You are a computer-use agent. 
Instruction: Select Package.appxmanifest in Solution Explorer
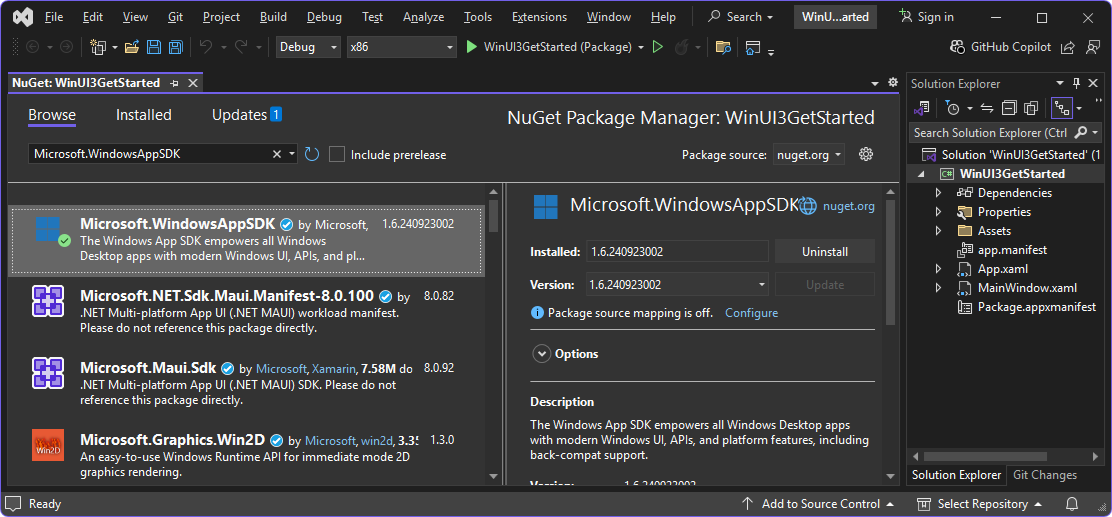1037,307
